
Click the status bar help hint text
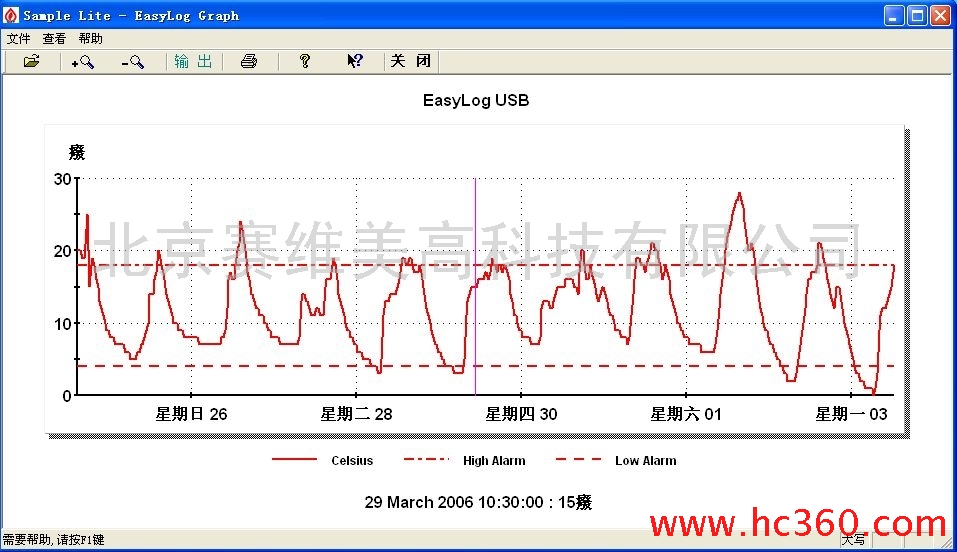(54, 540)
